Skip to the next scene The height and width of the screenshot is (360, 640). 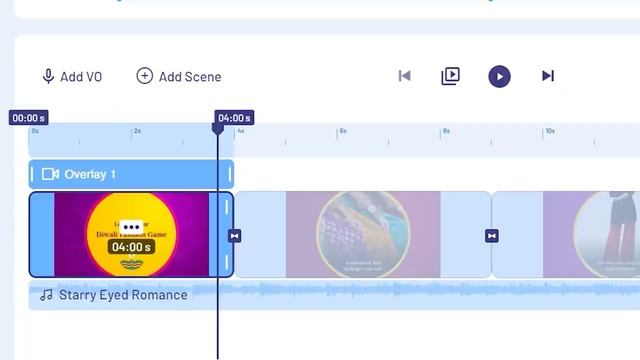point(548,76)
